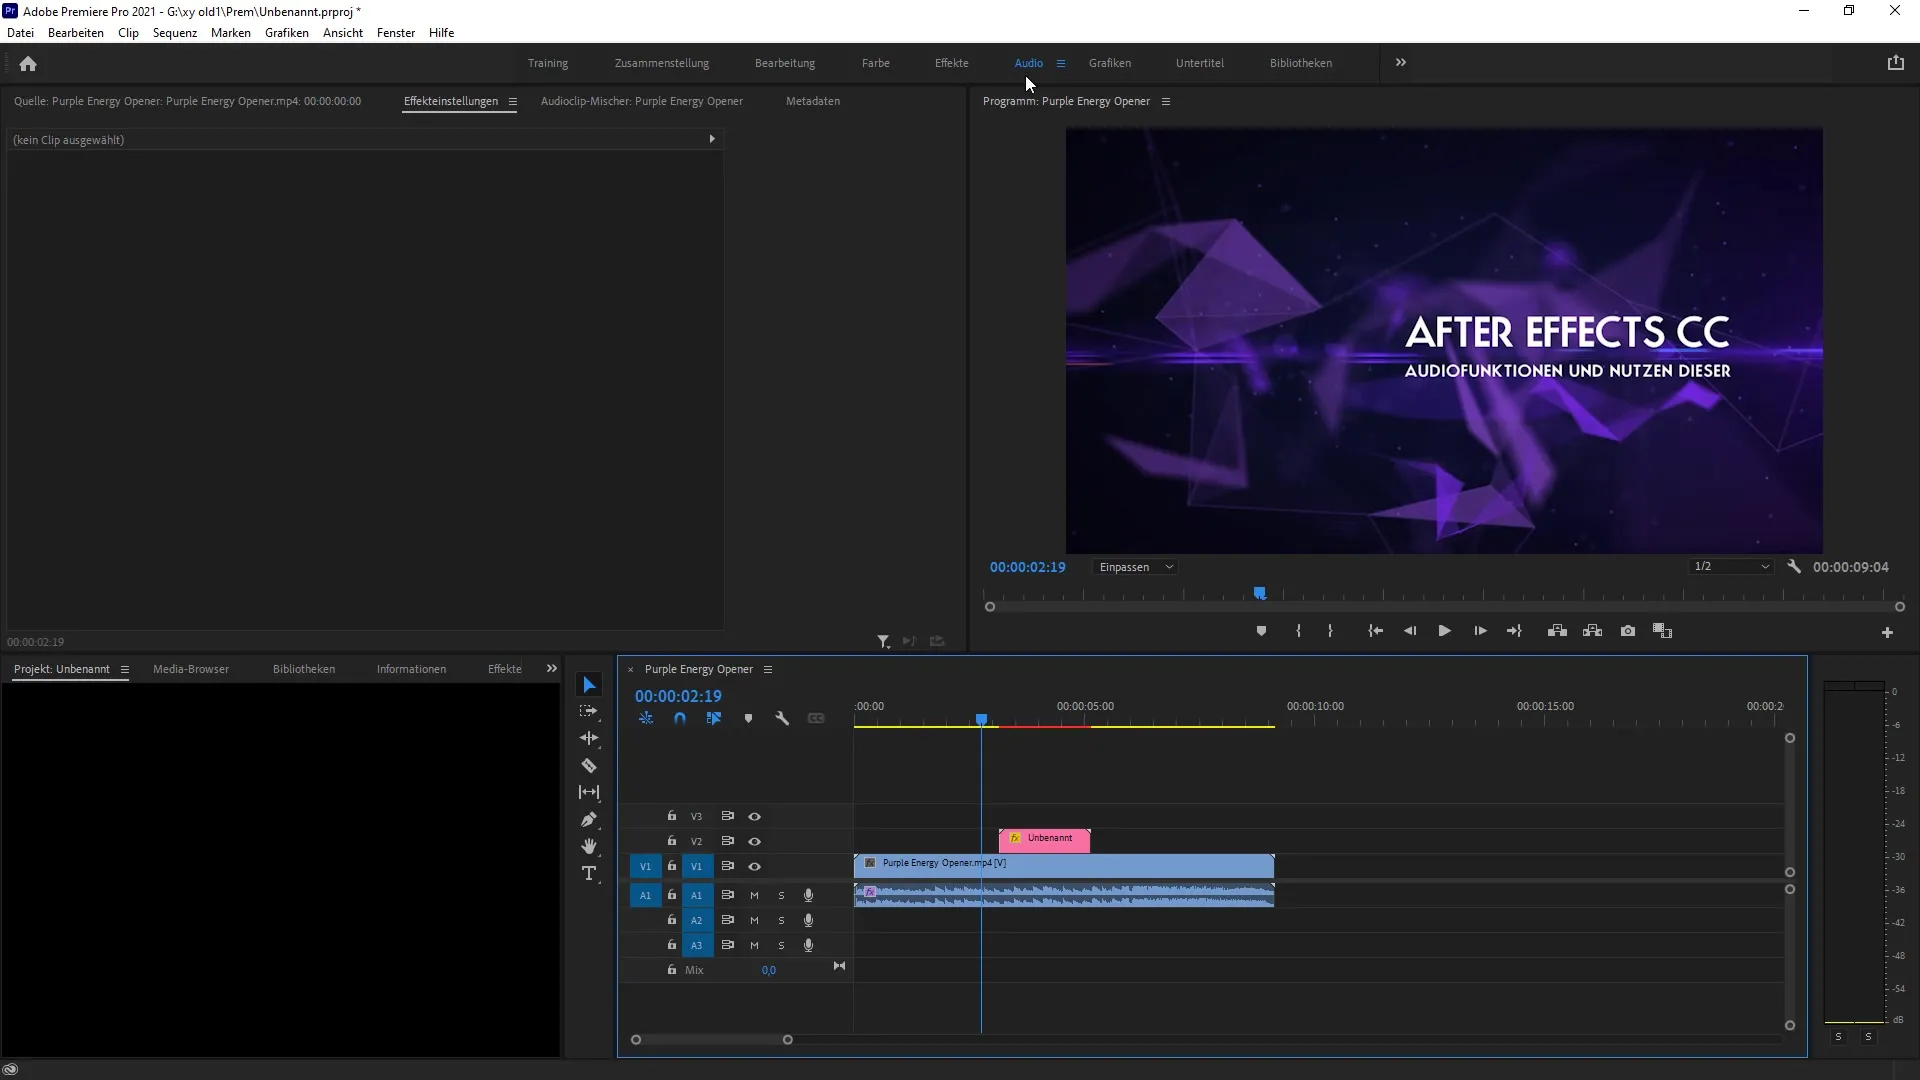Open Projekt panel menu
Image resolution: width=1920 pixels, height=1080 pixels.
click(x=125, y=670)
